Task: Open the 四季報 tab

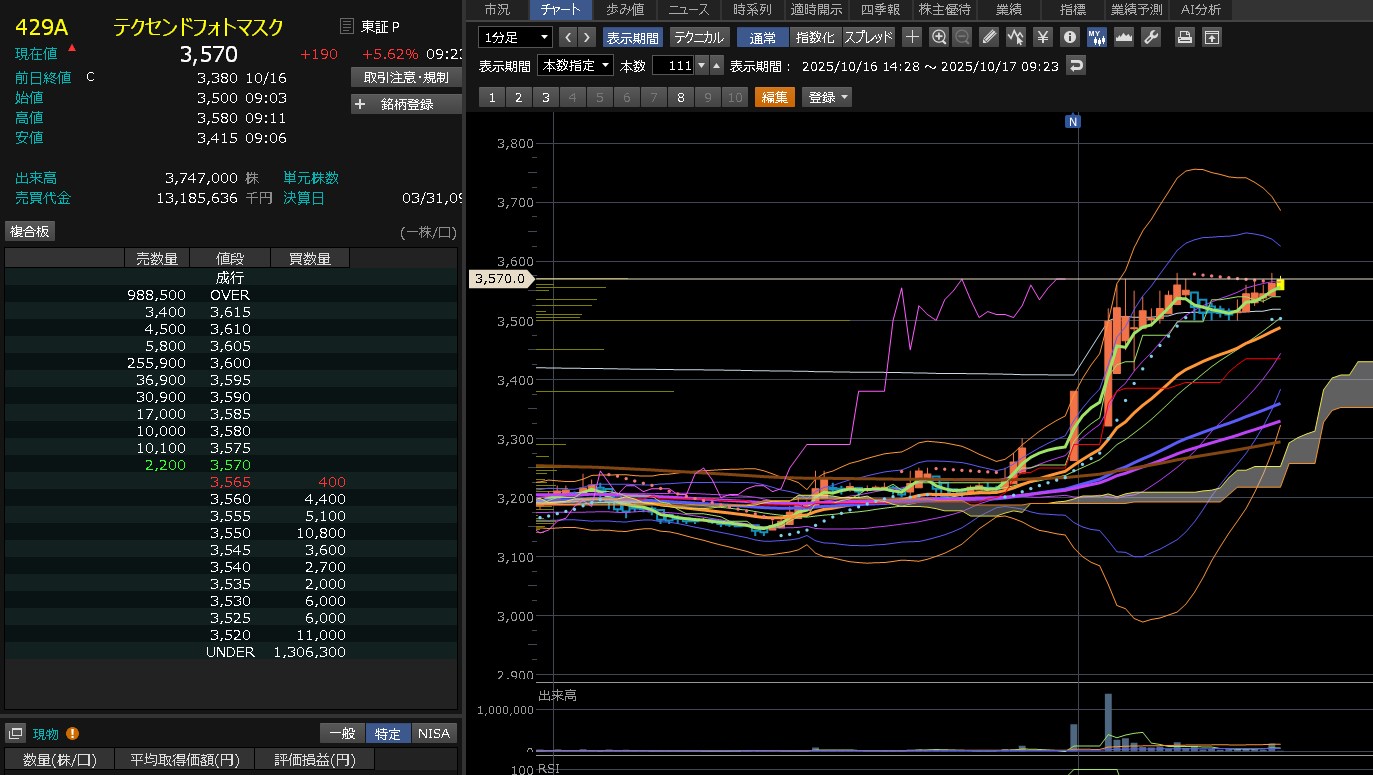Action: [x=879, y=10]
